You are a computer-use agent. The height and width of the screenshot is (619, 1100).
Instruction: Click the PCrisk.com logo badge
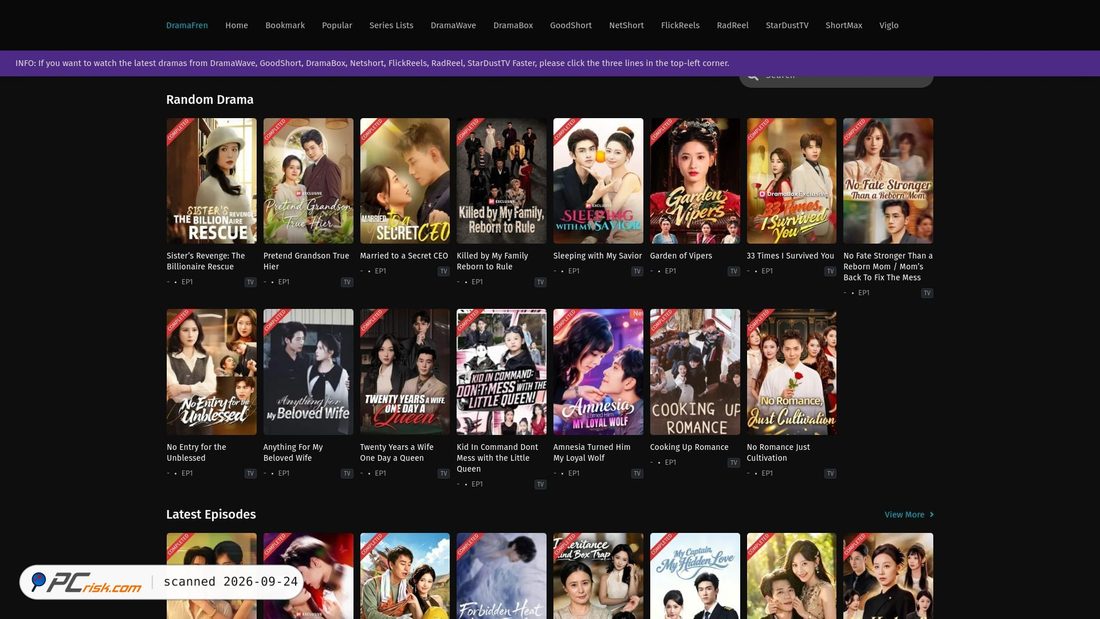[x=87, y=582]
